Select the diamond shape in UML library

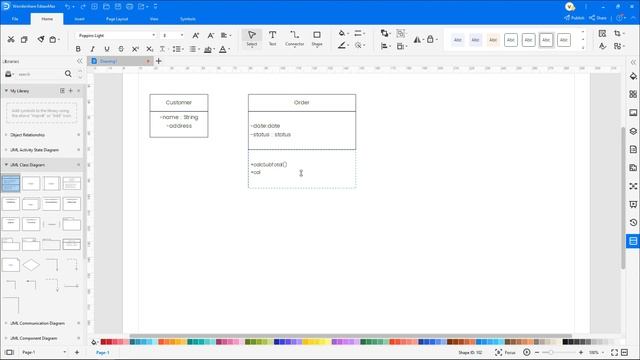click(x=31, y=265)
